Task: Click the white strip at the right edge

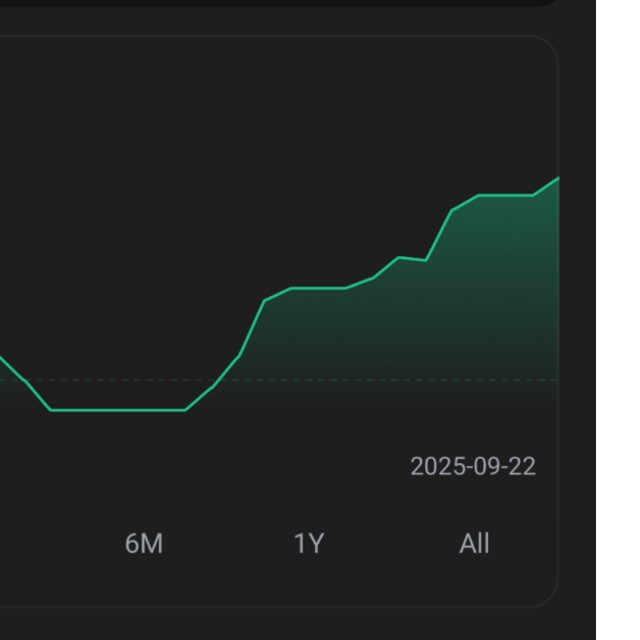Action: pyautogui.click(x=617, y=320)
